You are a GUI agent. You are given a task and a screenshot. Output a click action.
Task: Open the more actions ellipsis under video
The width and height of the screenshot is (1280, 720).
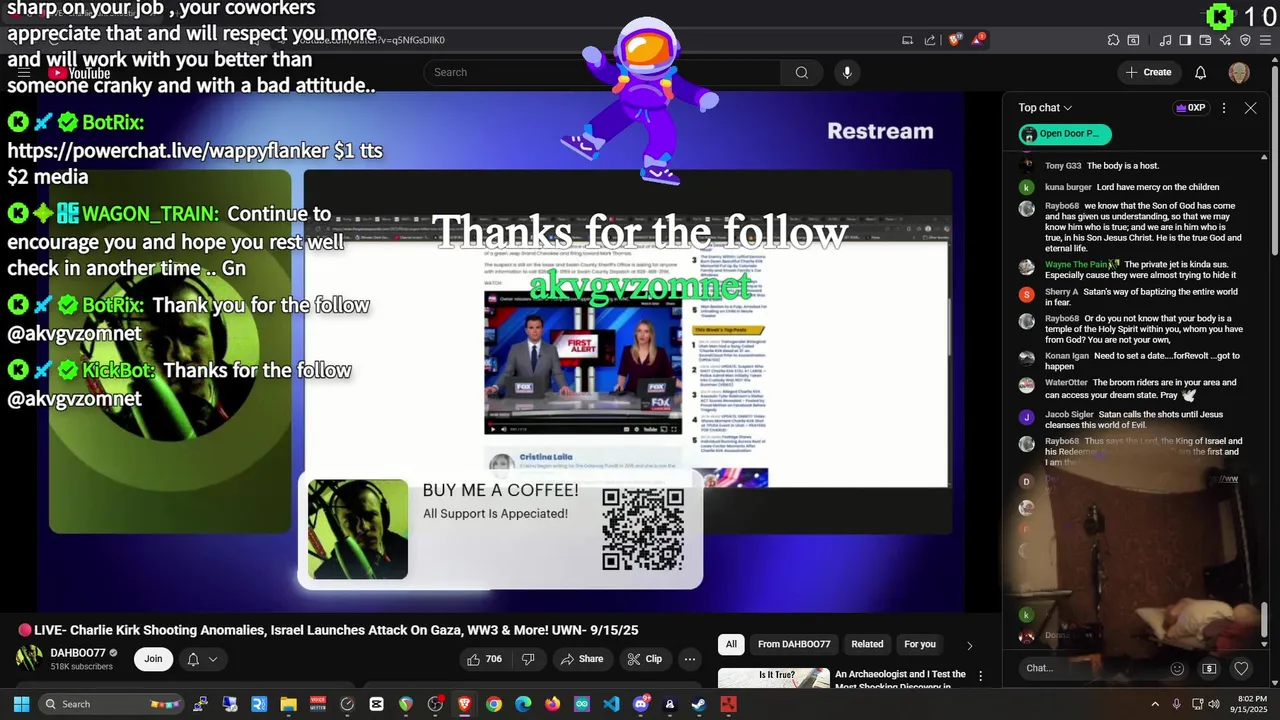click(689, 659)
